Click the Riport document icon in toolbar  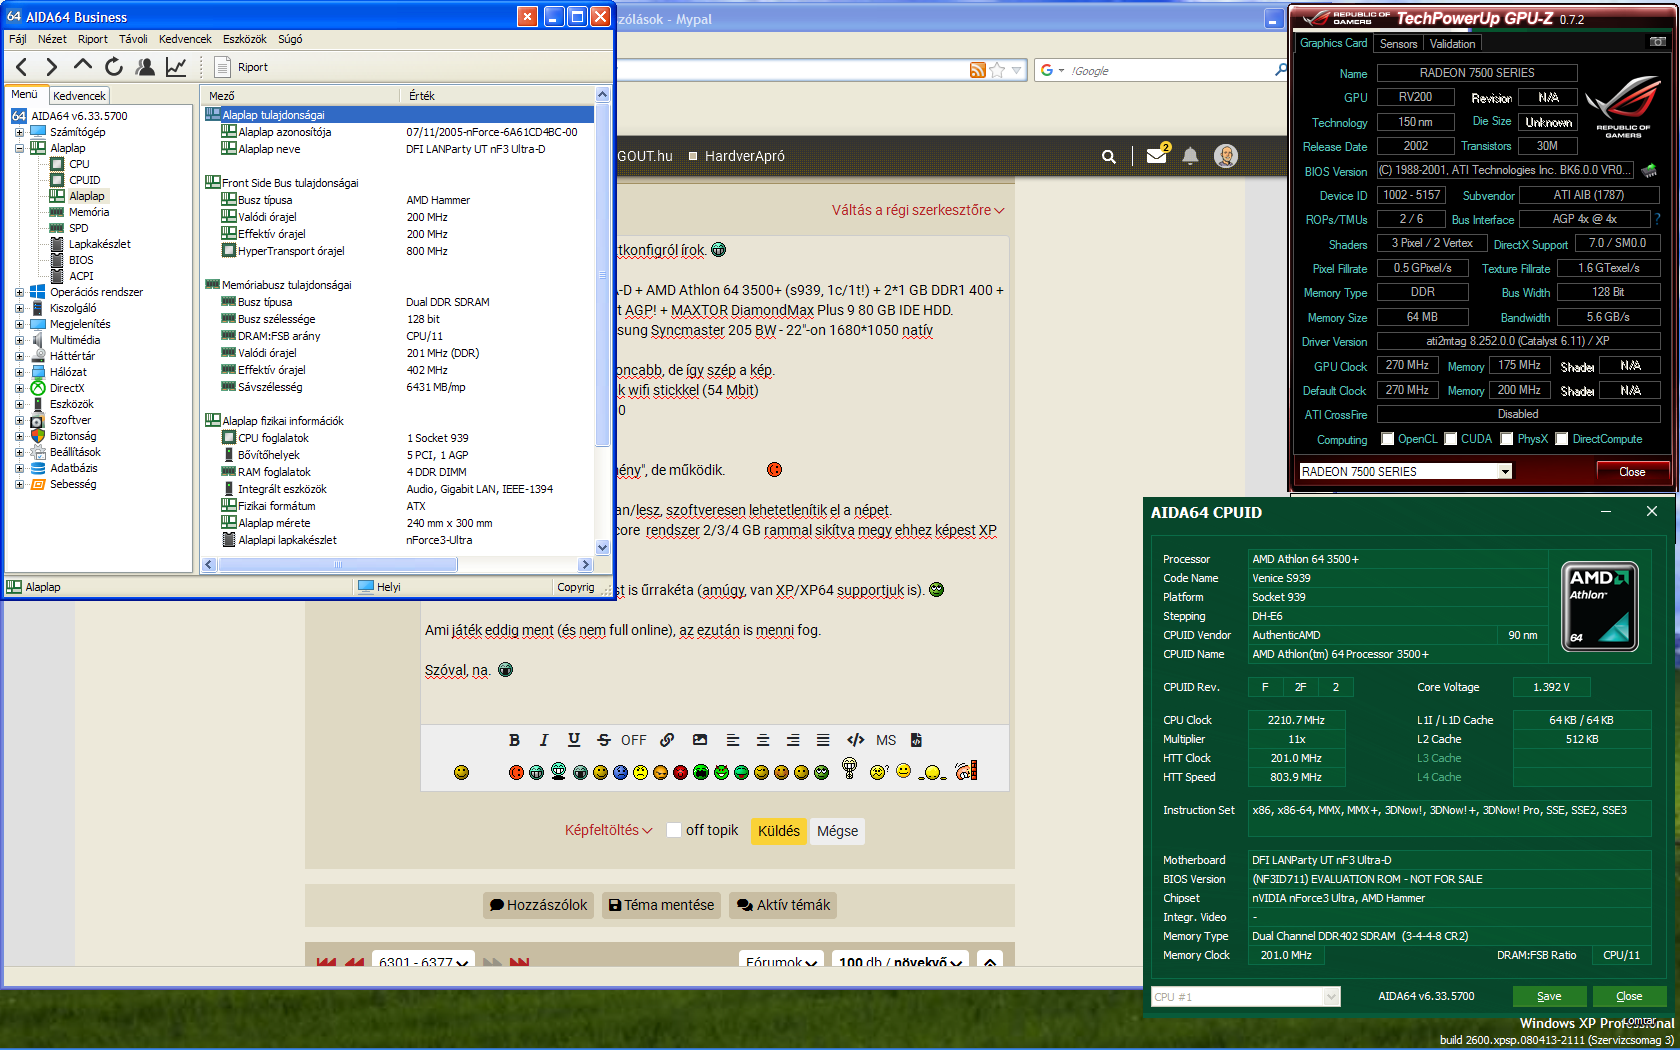(x=223, y=67)
